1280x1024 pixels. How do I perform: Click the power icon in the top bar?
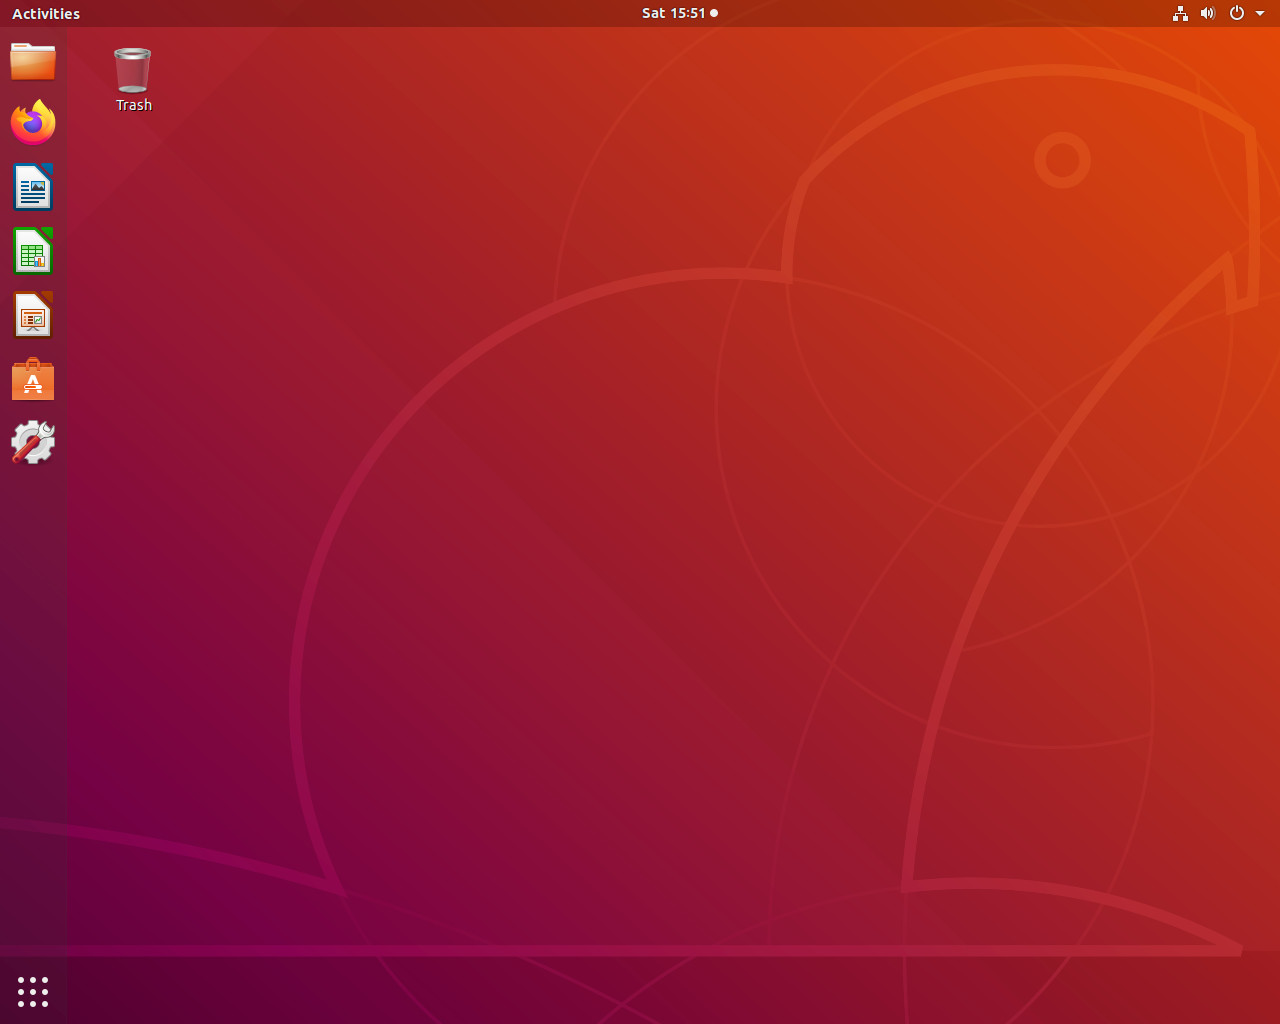[1237, 13]
